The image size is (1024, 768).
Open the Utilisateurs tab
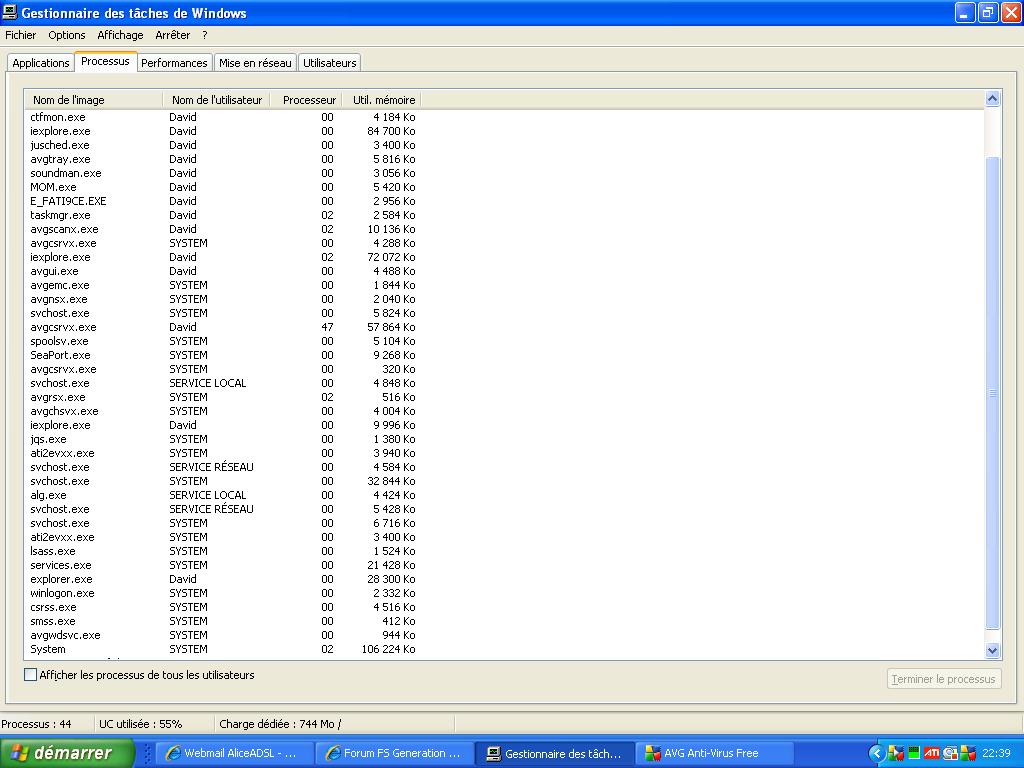coord(330,63)
